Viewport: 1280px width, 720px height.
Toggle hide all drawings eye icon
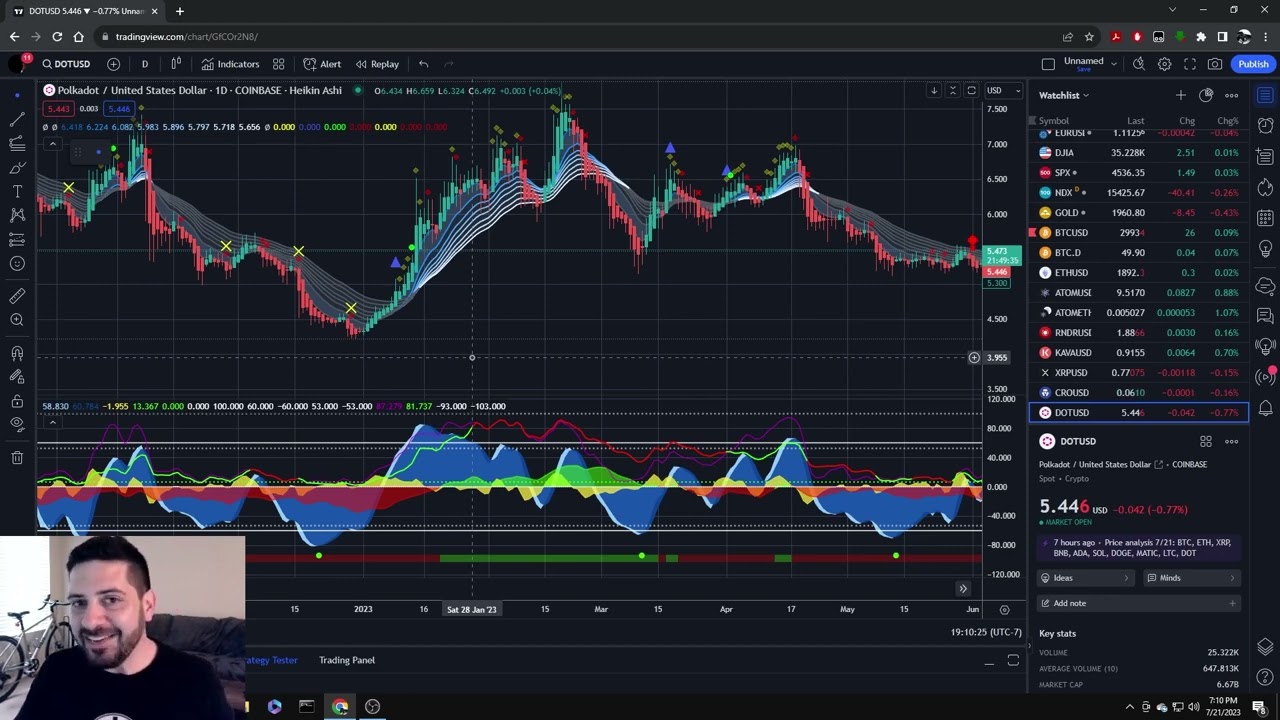17,424
